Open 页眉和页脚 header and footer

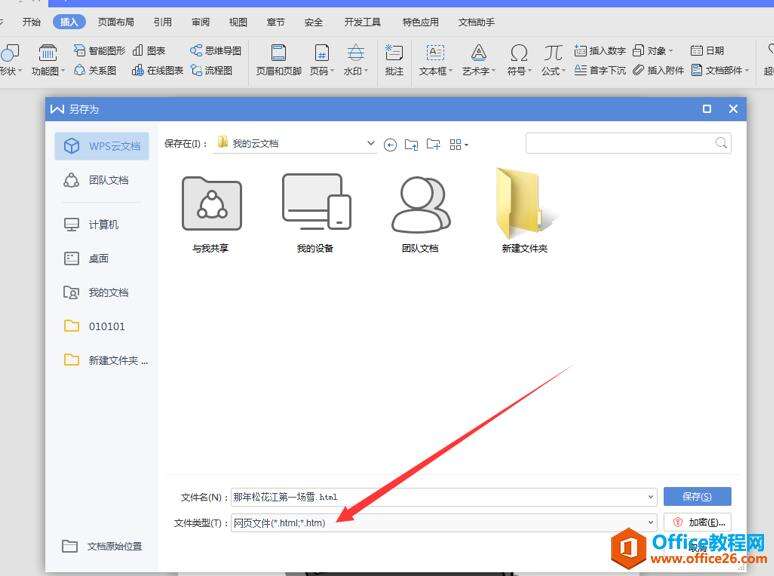[x=278, y=59]
